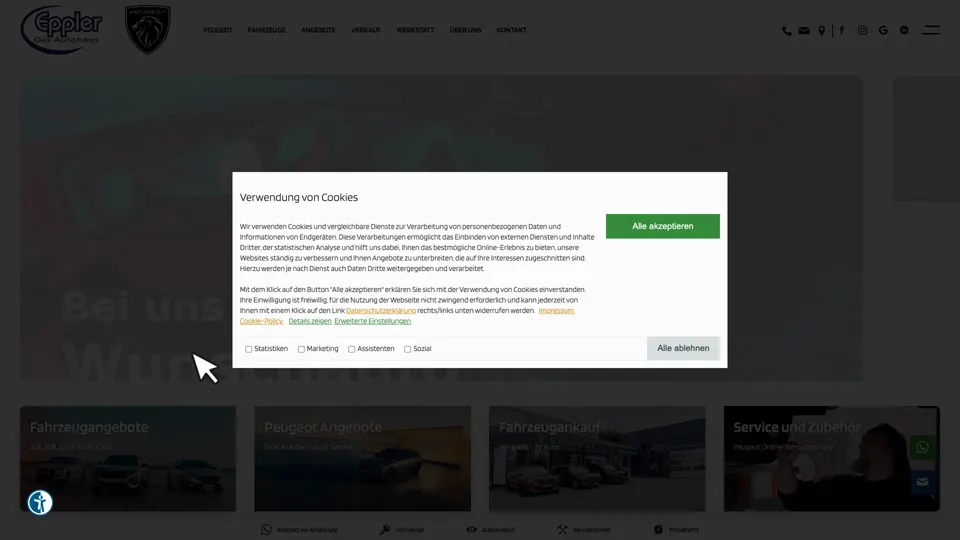This screenshot has width=960, height=540.
Task: Open the Peugeot Angebote tile
Action: tap(362, 459)
